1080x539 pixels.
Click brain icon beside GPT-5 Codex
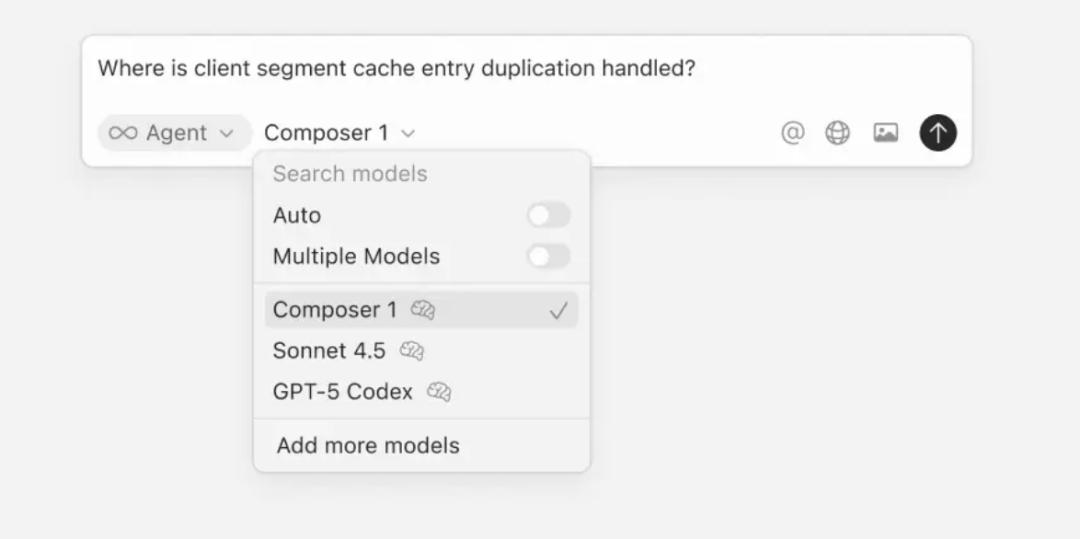point(439,392)
